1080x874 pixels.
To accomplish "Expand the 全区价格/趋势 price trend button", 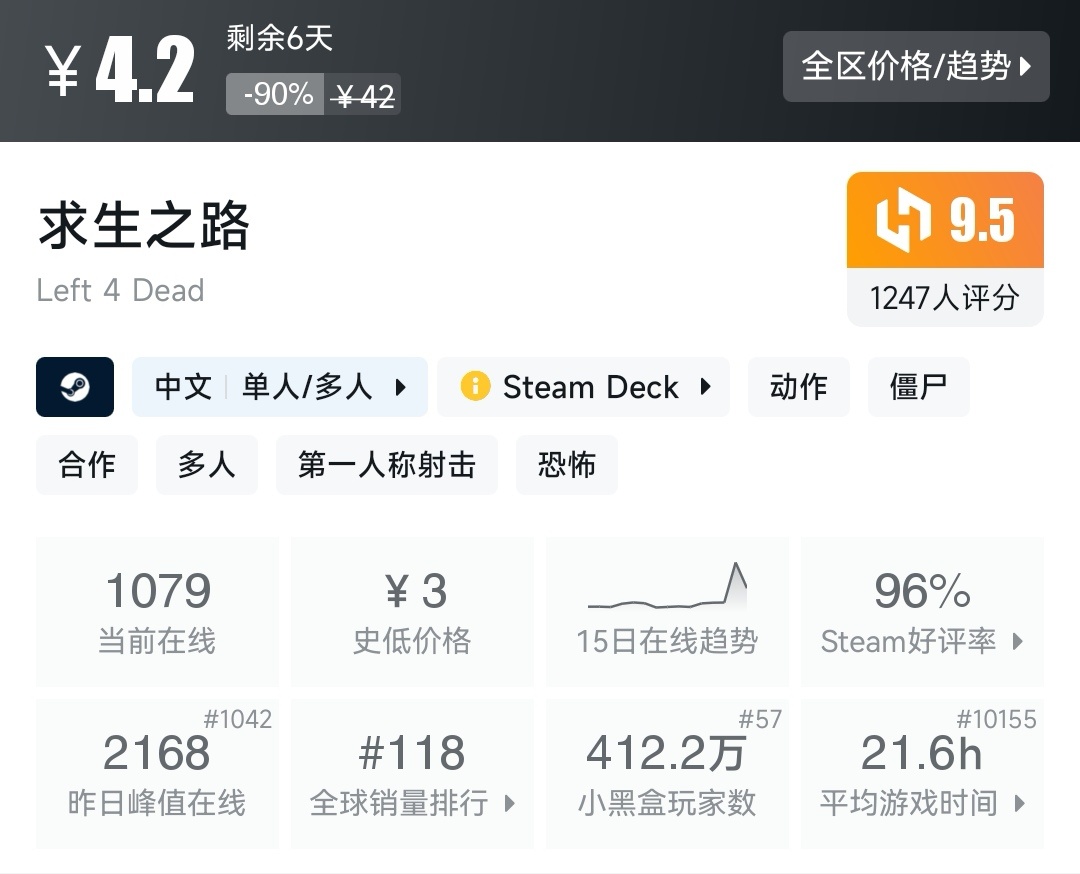I will coord(916,67).
